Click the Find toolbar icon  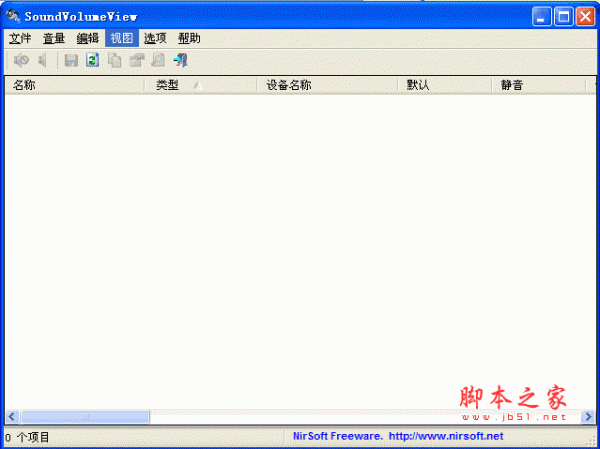158,60
